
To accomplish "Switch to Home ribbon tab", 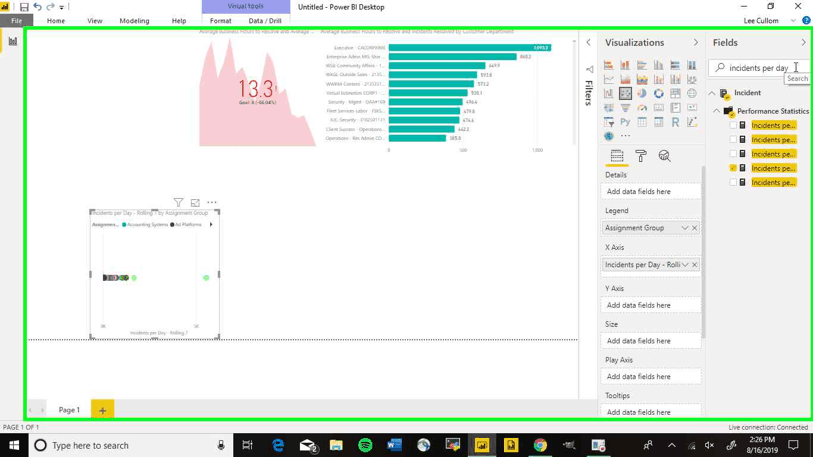I will (56, 21).
